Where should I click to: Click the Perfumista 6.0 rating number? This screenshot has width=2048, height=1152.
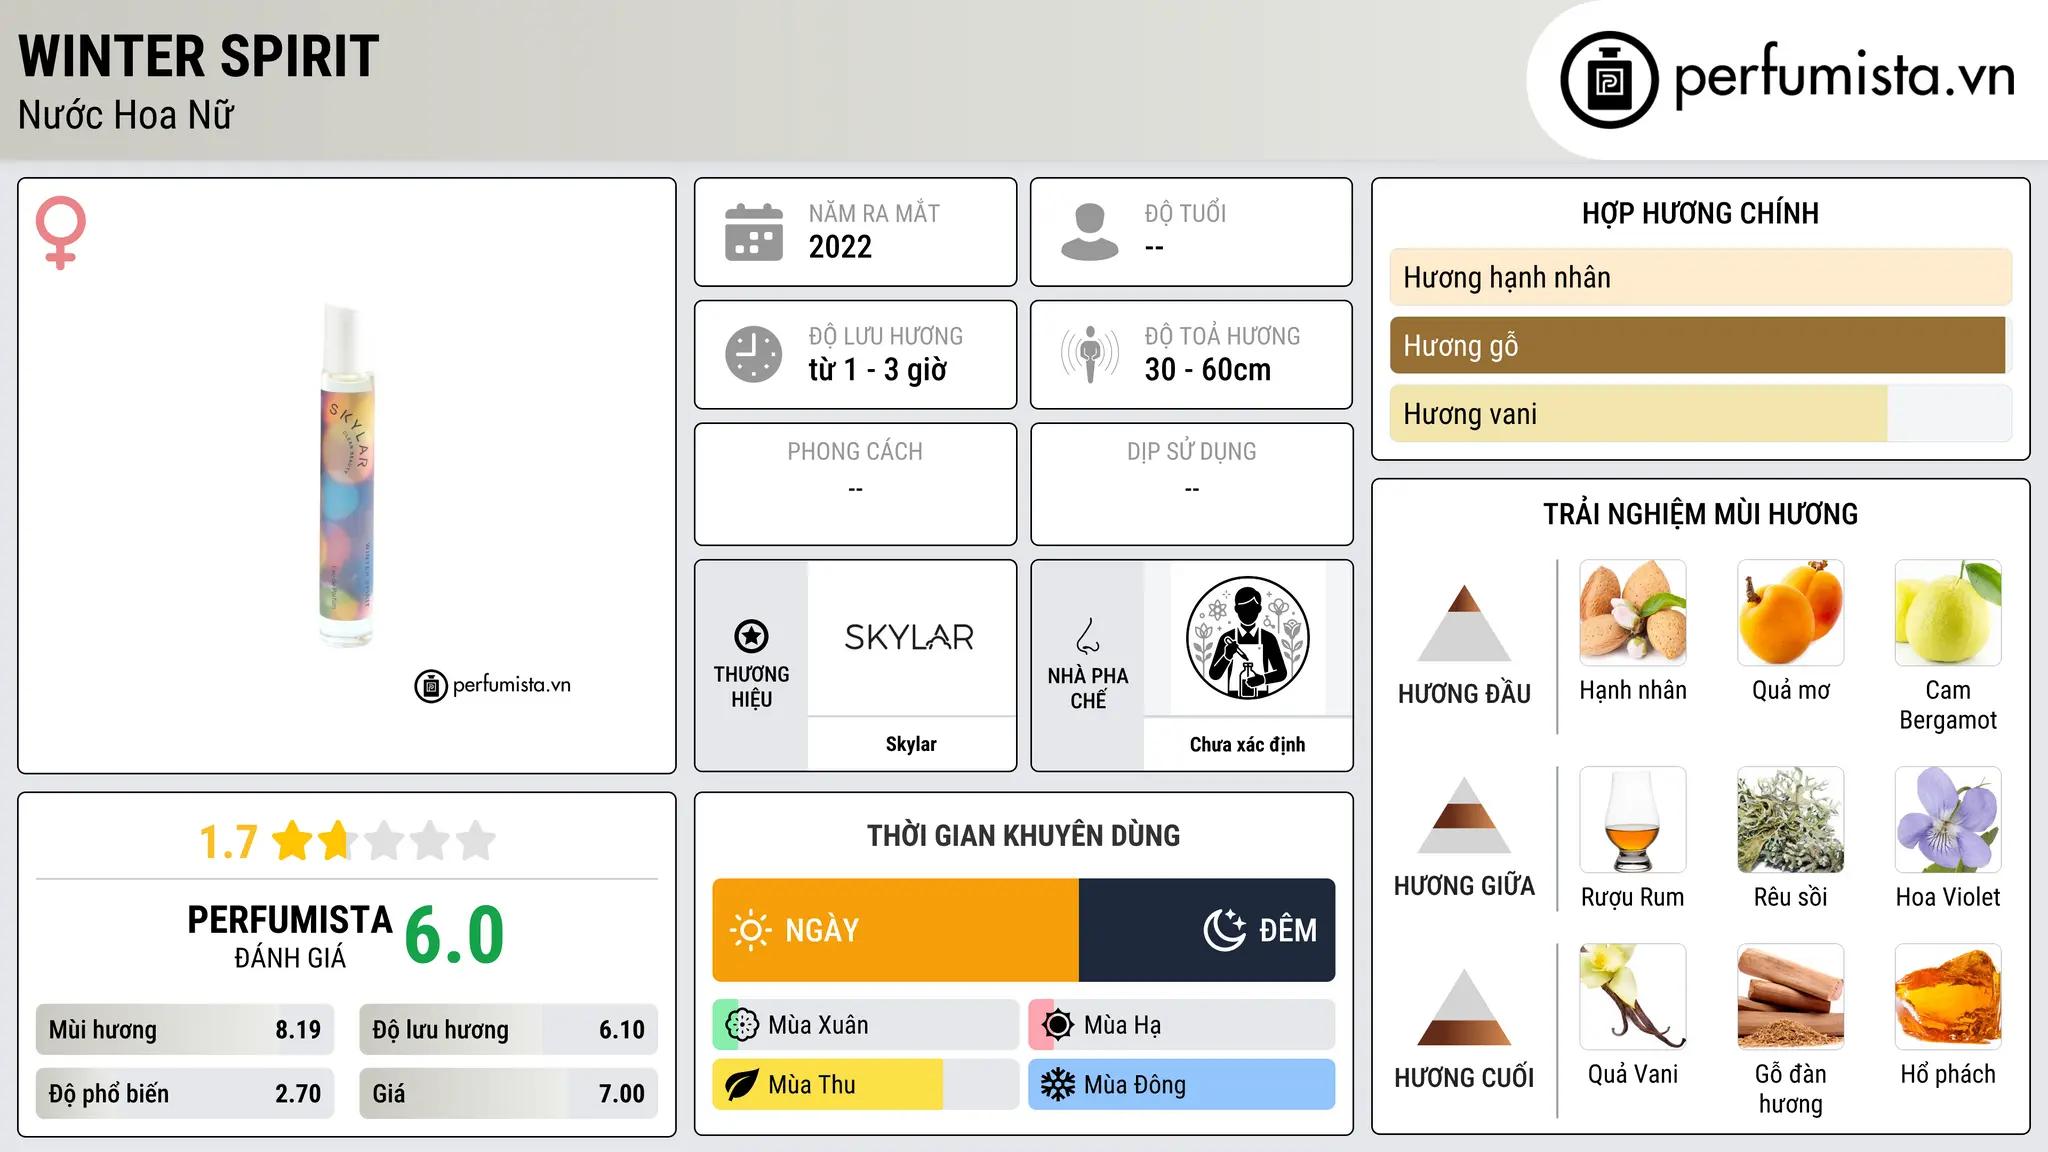coord(454,936)
